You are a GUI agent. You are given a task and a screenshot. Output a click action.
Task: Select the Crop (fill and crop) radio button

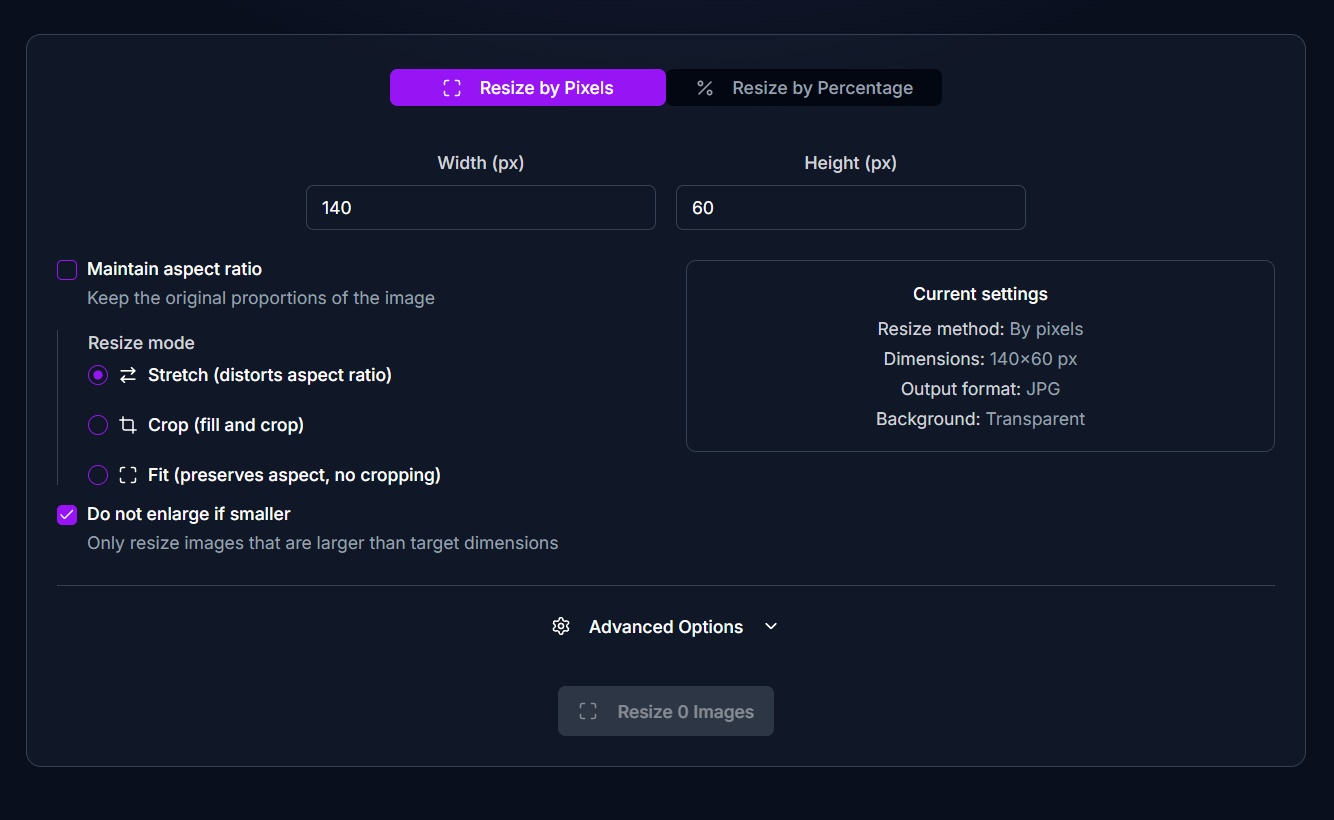coord(98,425)
